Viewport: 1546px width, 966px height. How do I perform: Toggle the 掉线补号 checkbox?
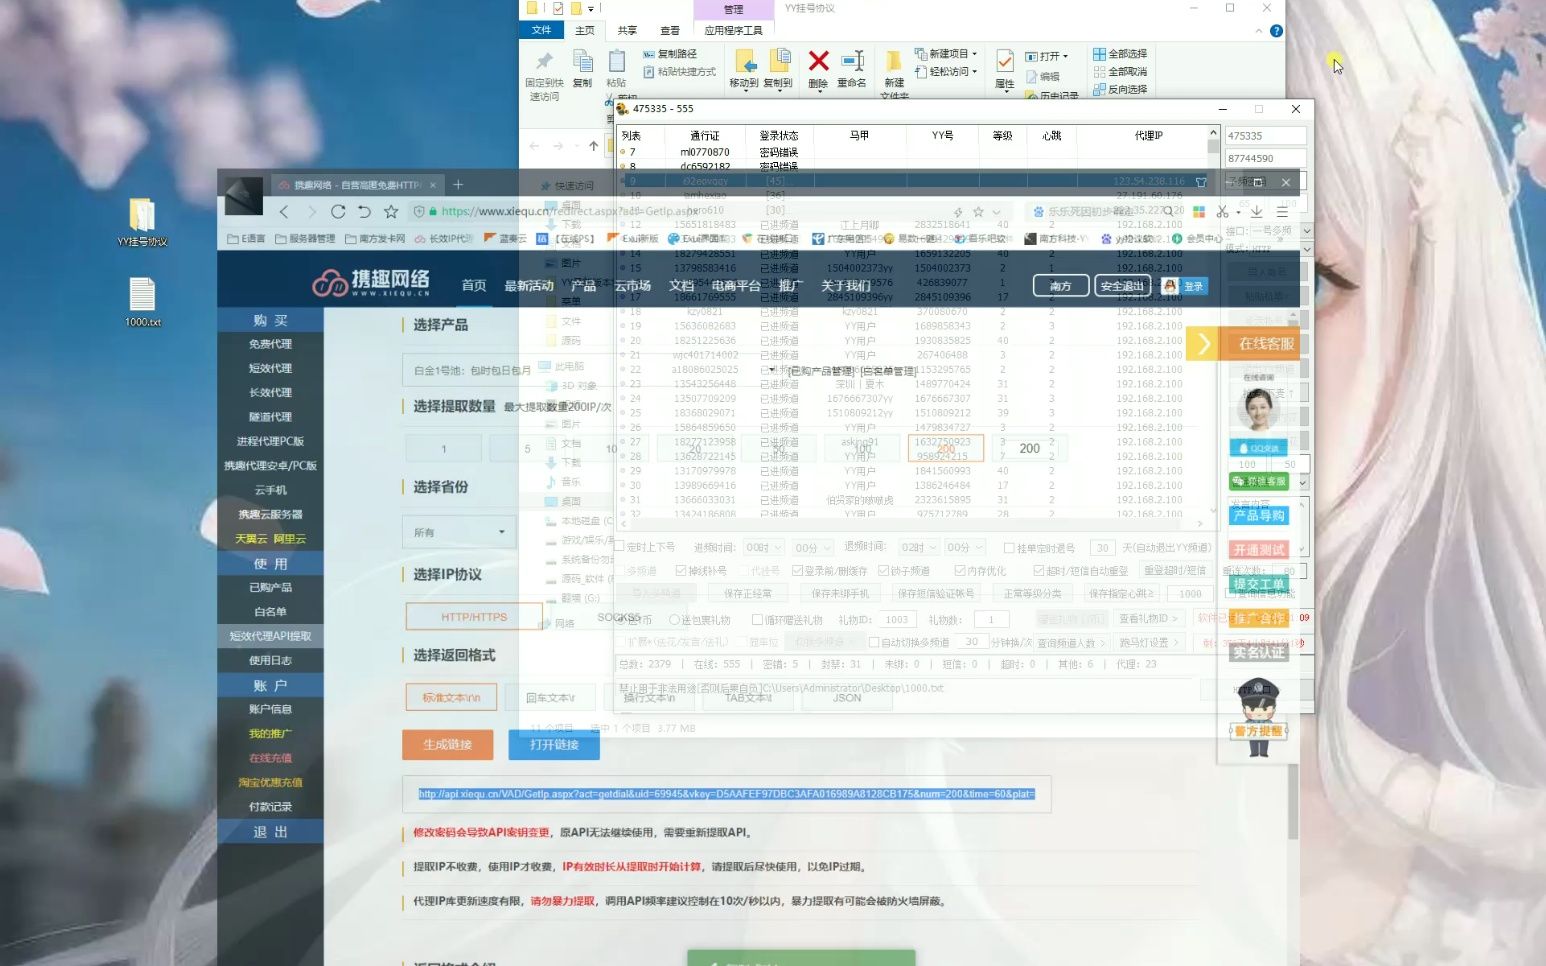pyautogui.click(x=681, y=571)
